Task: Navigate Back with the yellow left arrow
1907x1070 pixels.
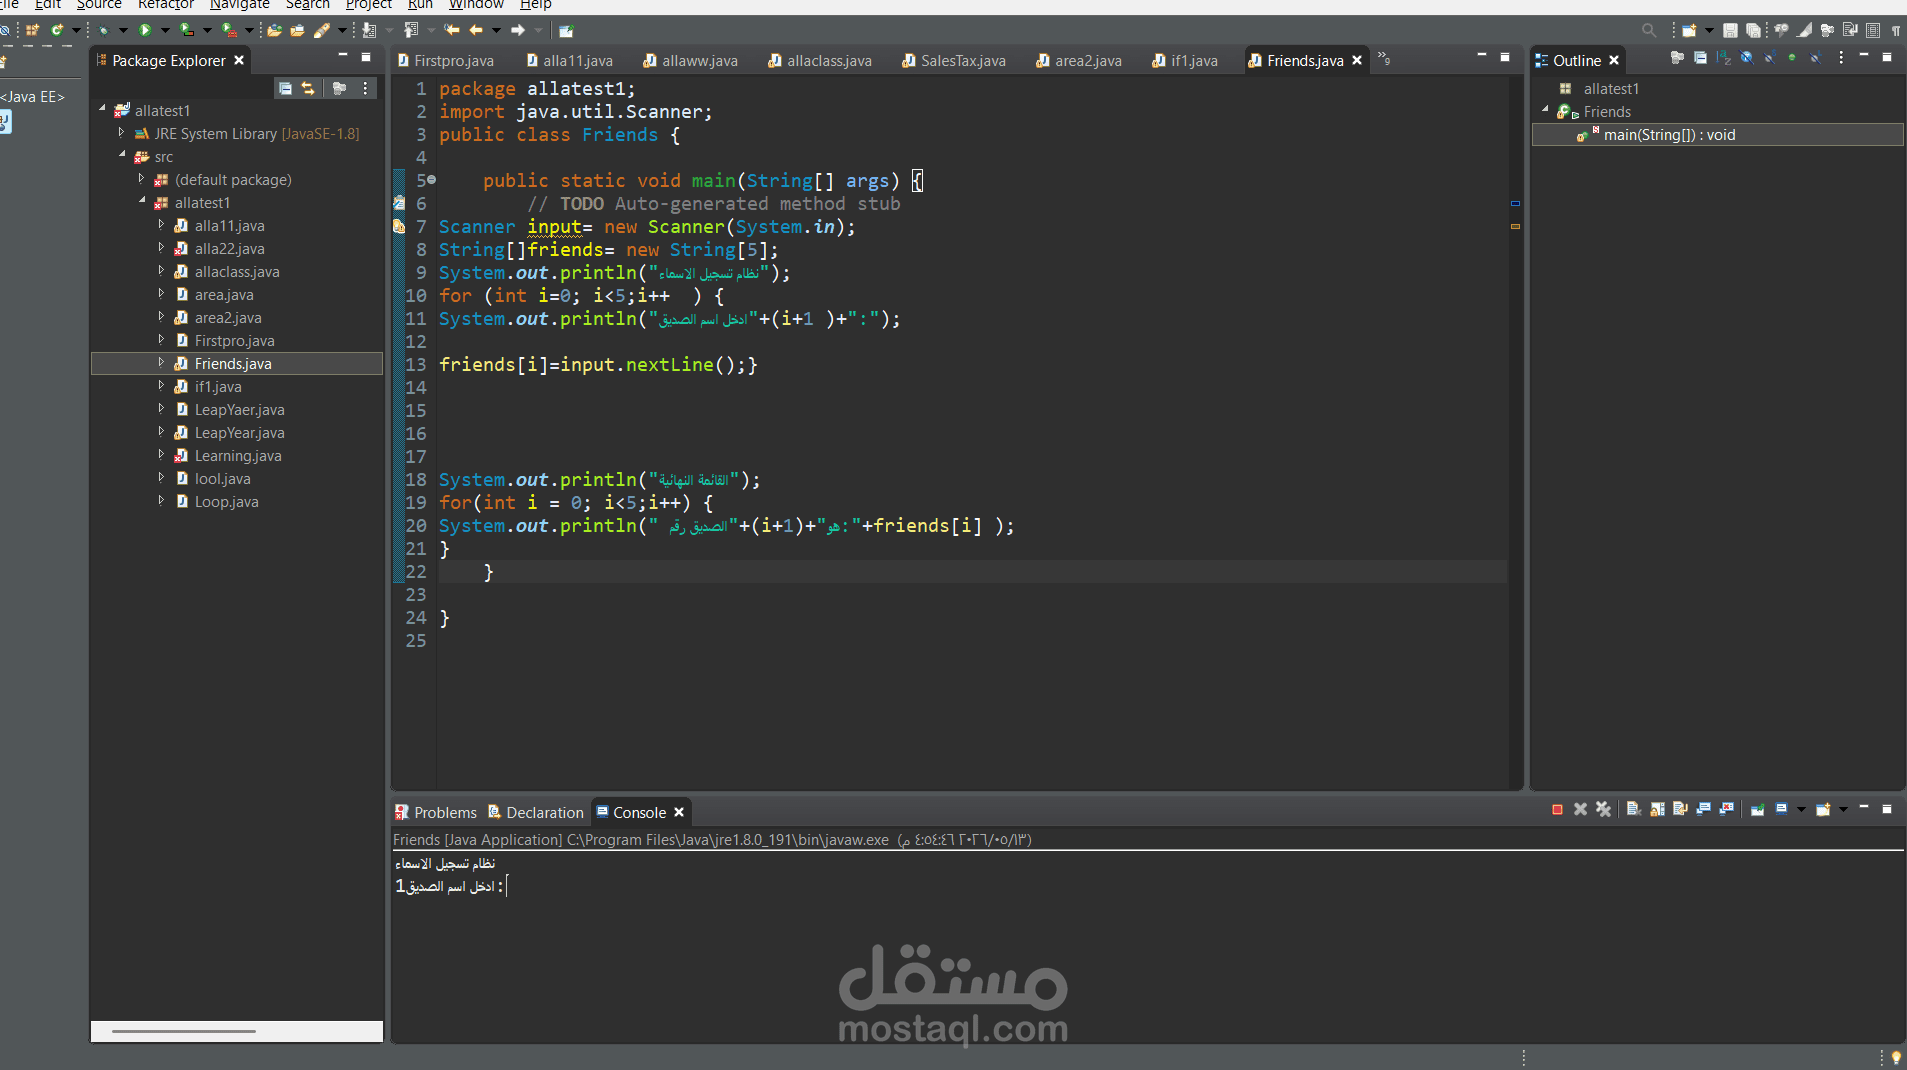Action: (476, 30)
